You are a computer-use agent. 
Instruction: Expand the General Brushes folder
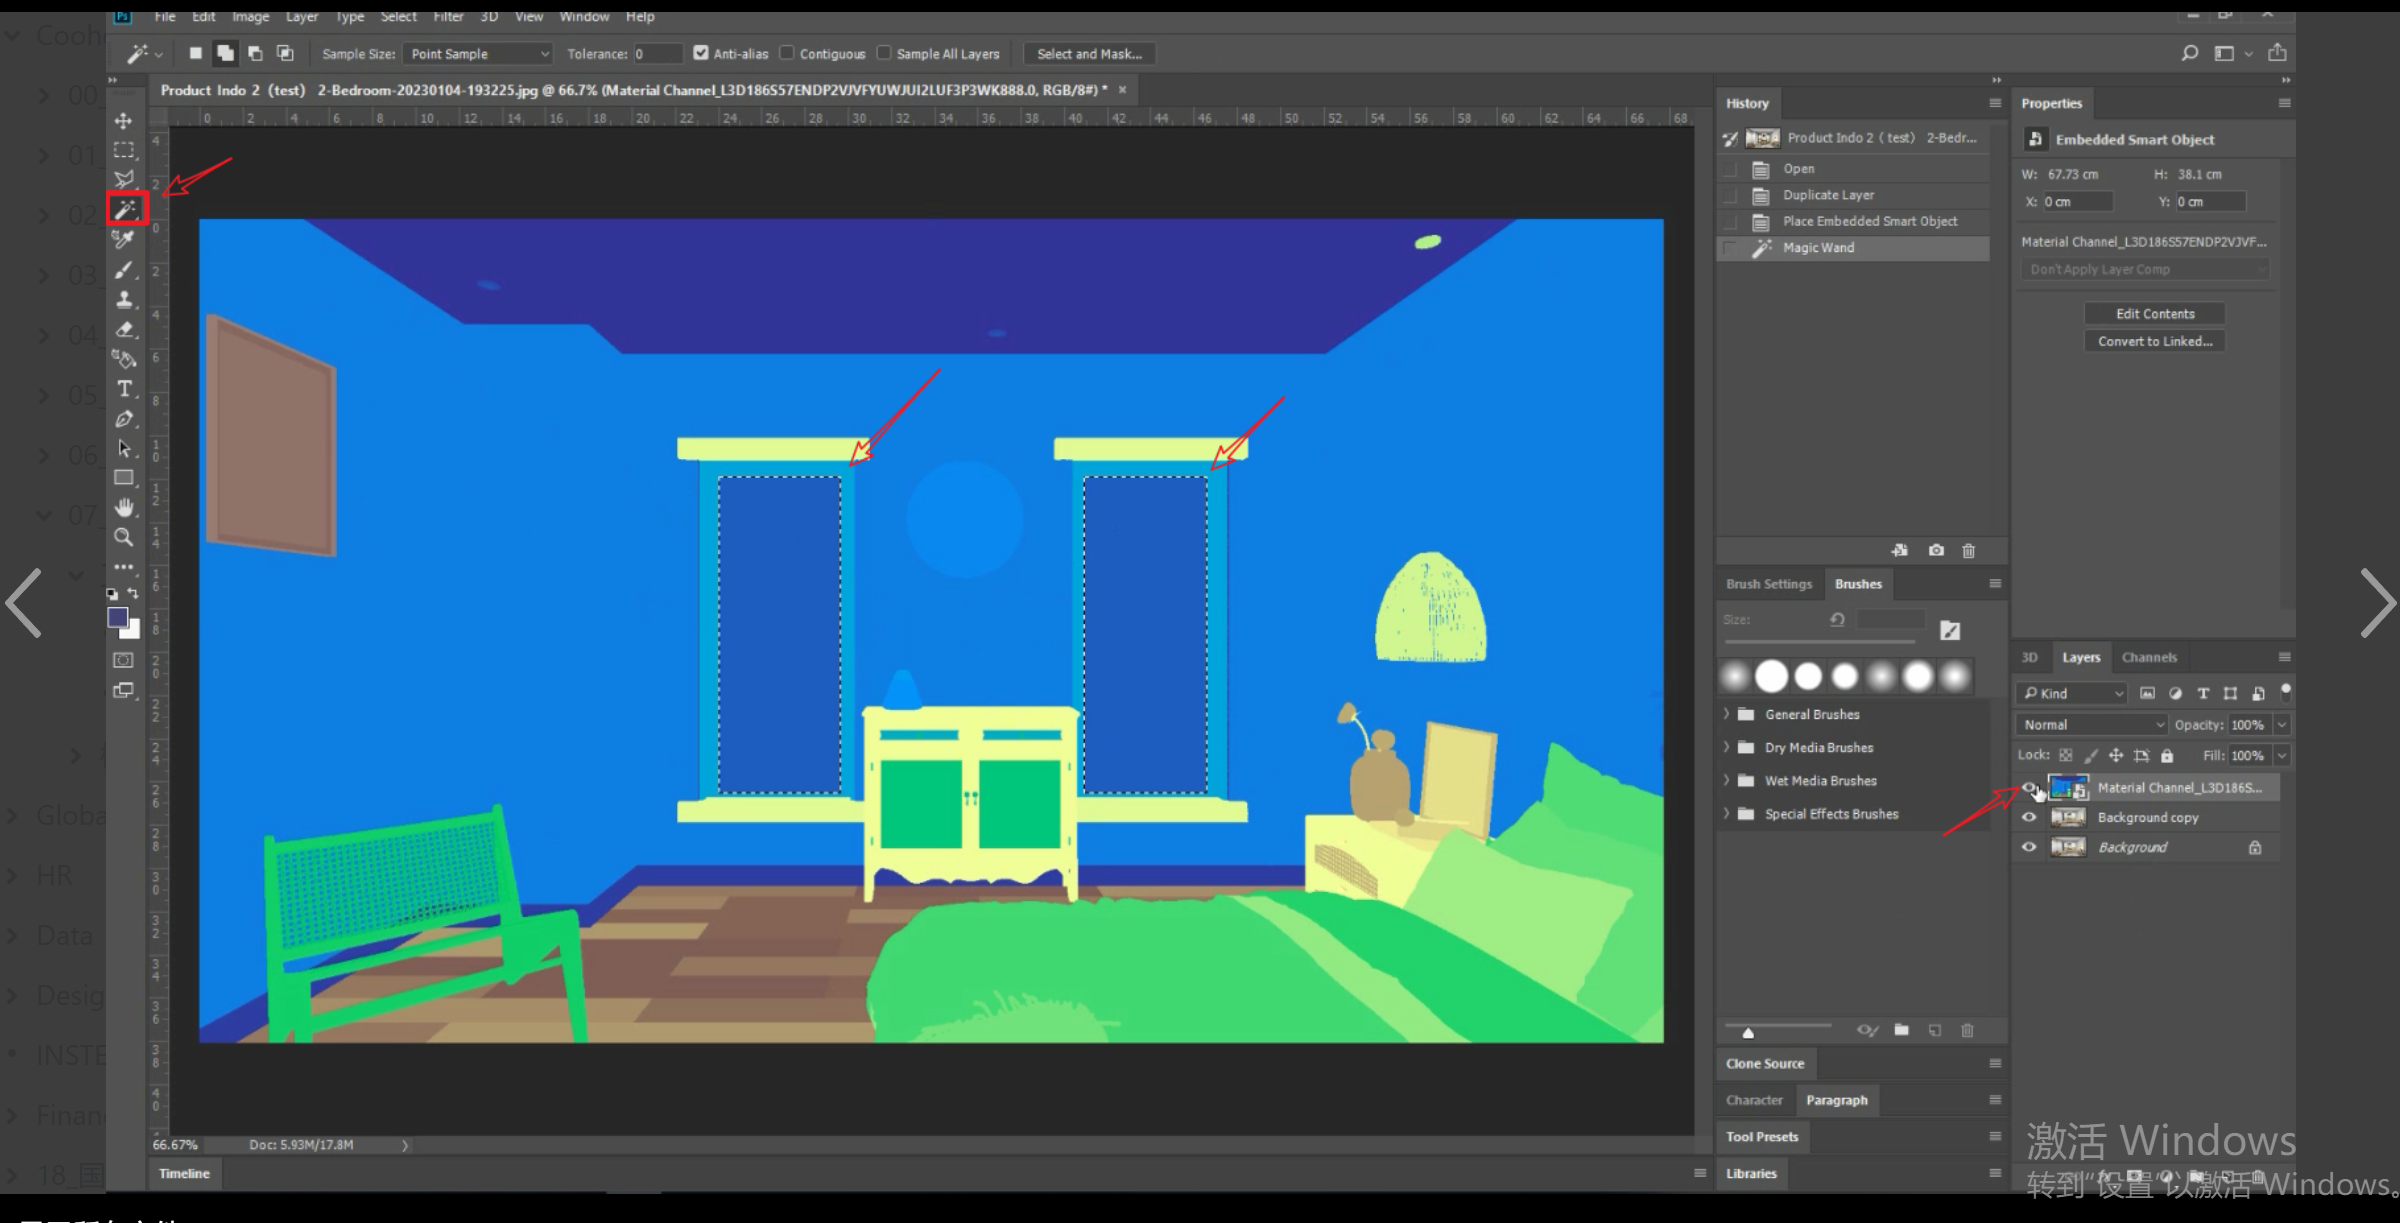(1727, 714)
